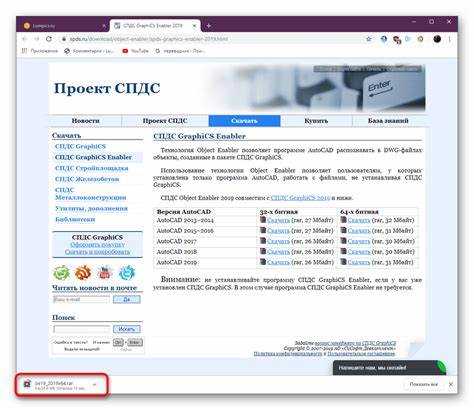Open Утилиты, дополнения sidebar link
This screenshot has height=410, width=474.
click(x=91, y=208)
